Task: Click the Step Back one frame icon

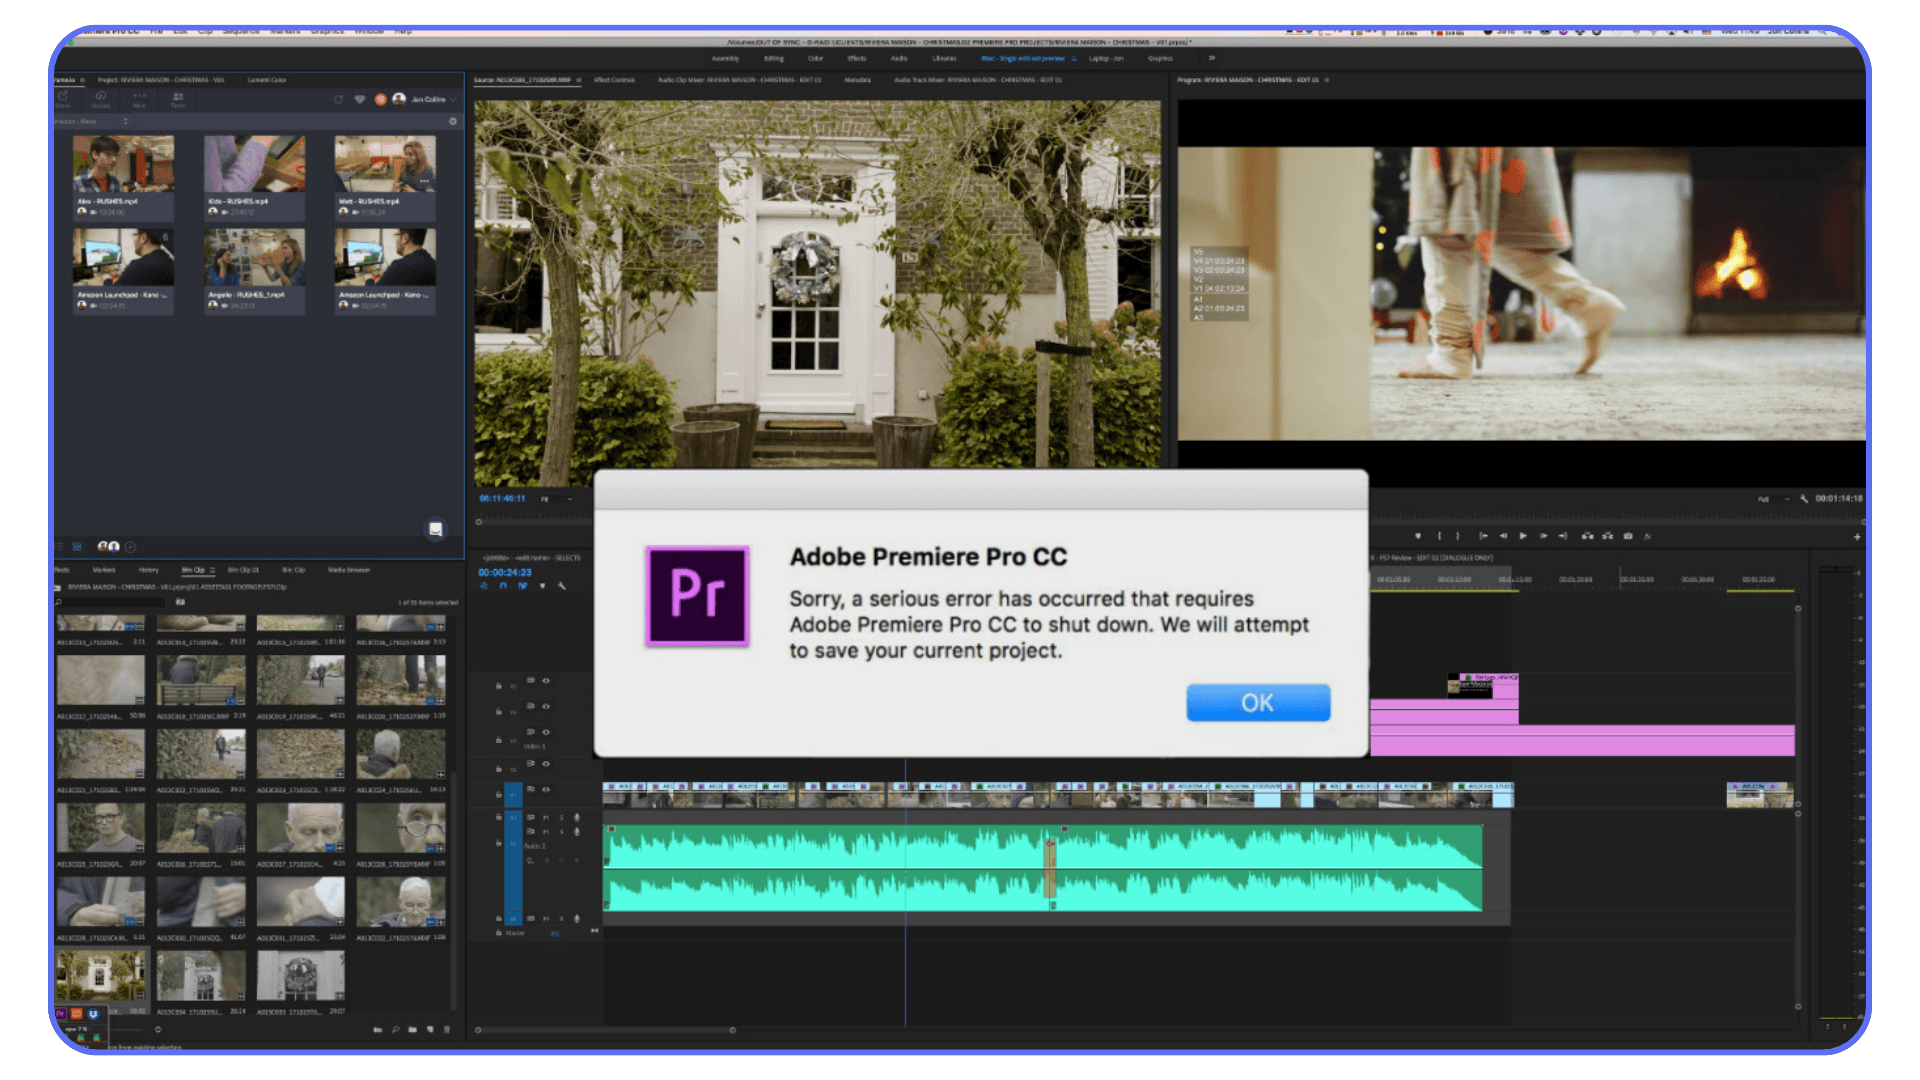Action: [x=1504, y=537]
